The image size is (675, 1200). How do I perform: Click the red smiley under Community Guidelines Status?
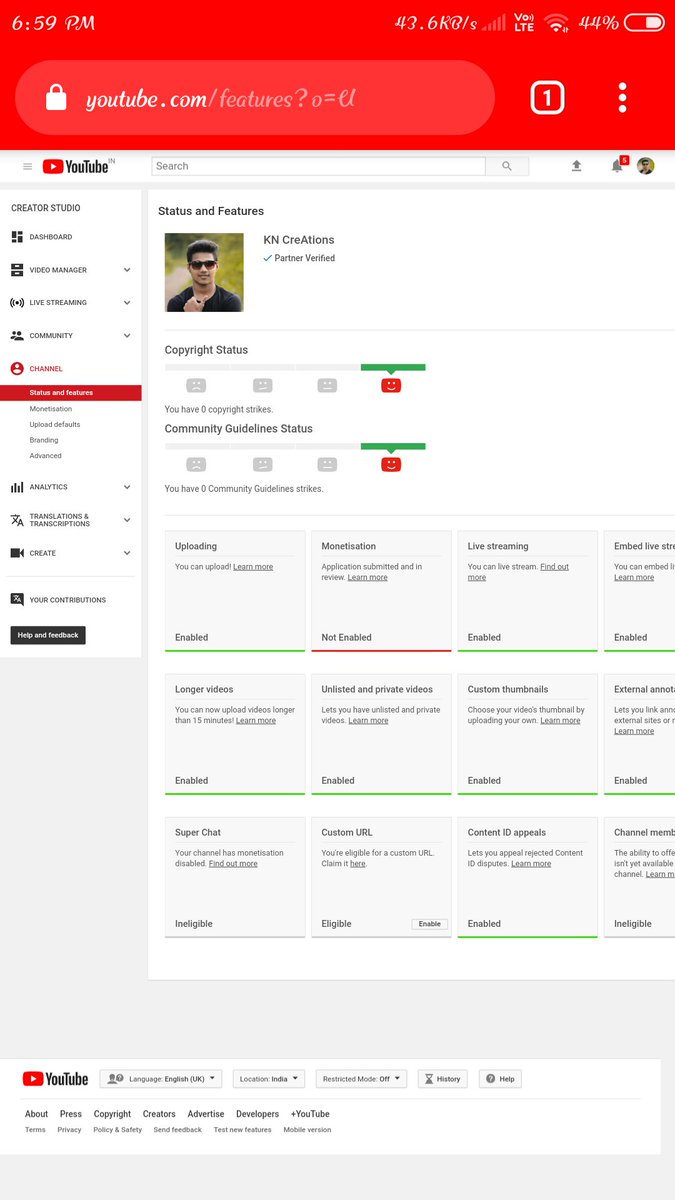391,464
